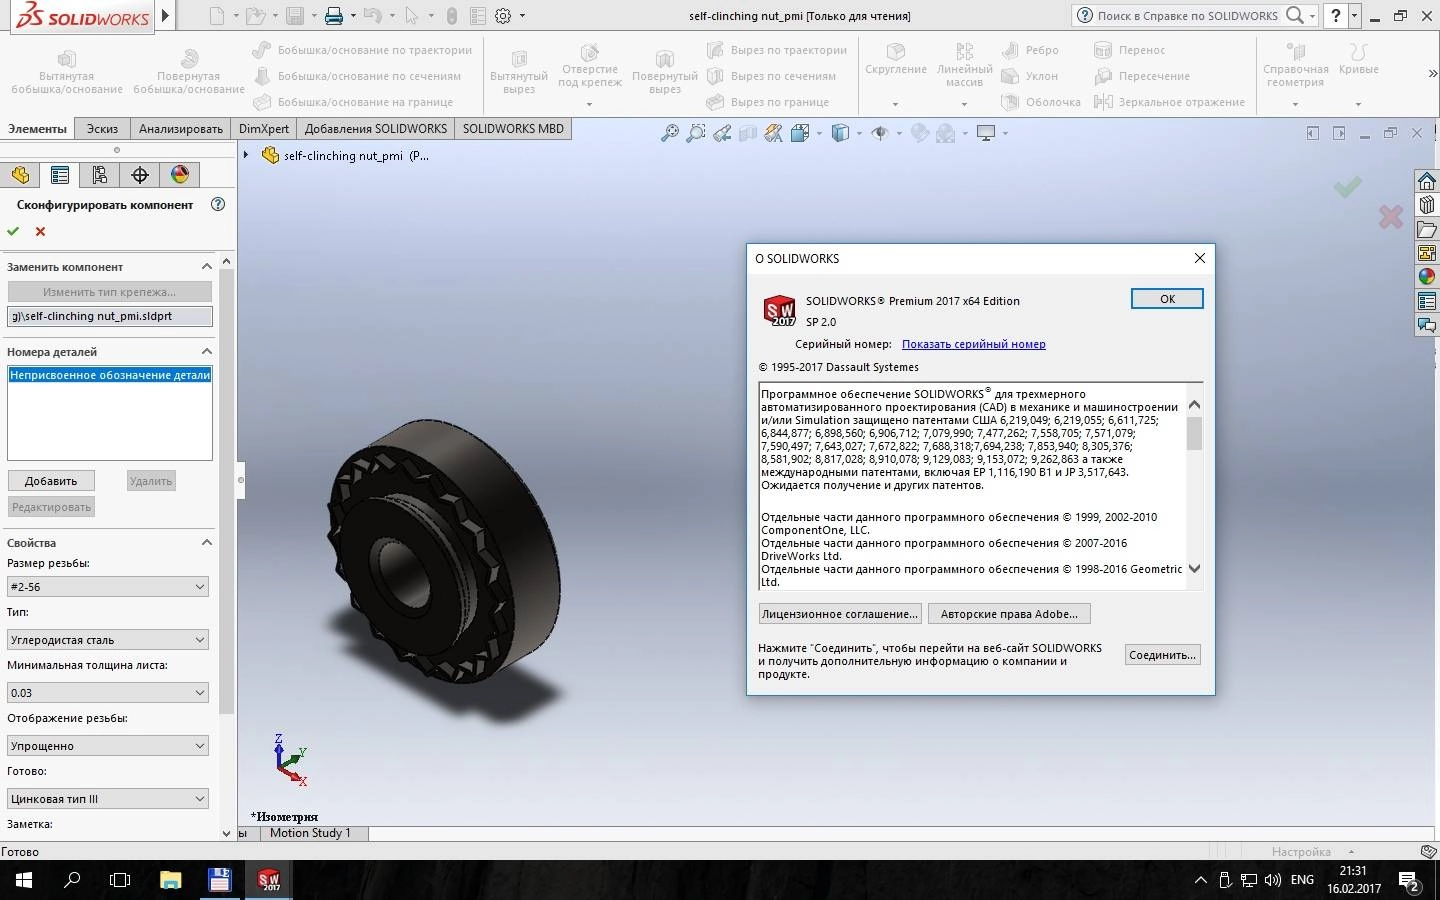Click OK in the About SOLIDWORKS dialog
This screenshot has height=900, width=1440.
pos(1167,299)
